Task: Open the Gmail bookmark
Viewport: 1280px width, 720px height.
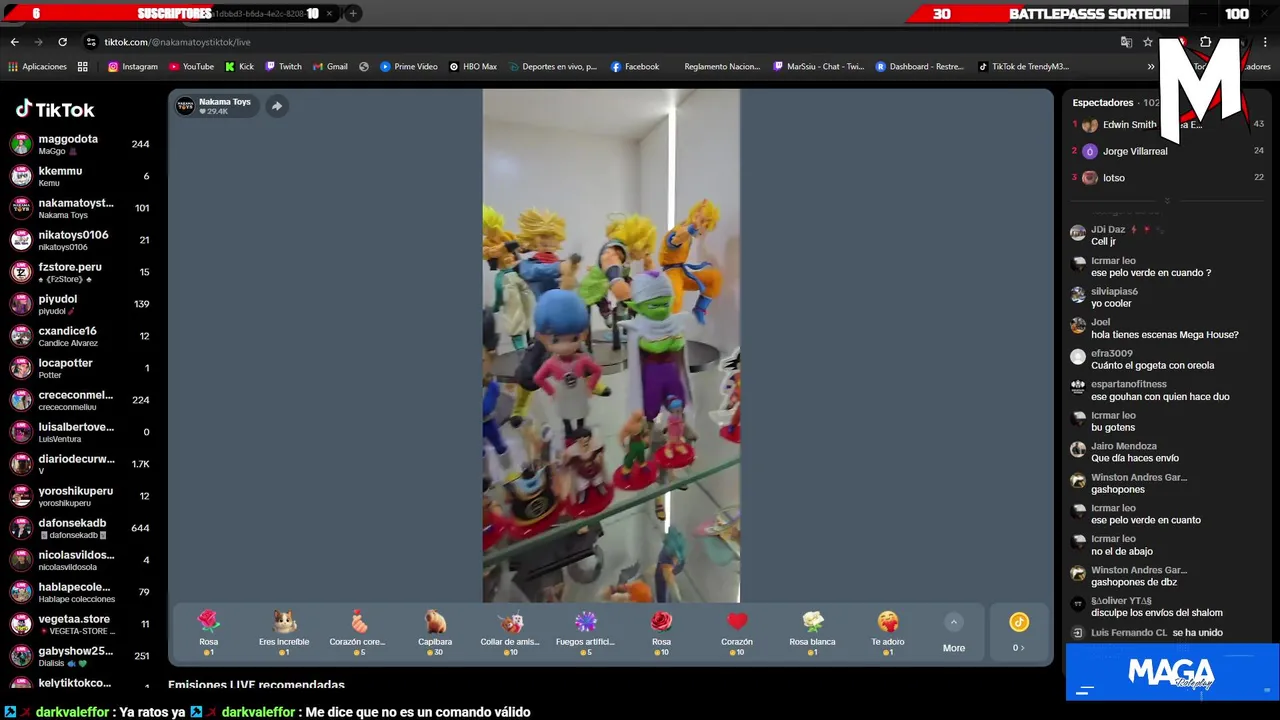Action: (x=330, y=67)
